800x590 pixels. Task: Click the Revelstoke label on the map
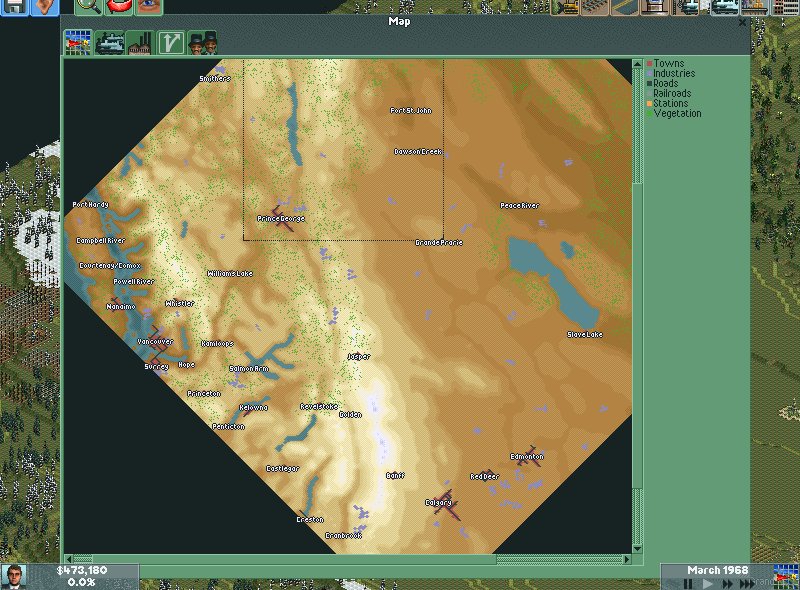(319, 407)
